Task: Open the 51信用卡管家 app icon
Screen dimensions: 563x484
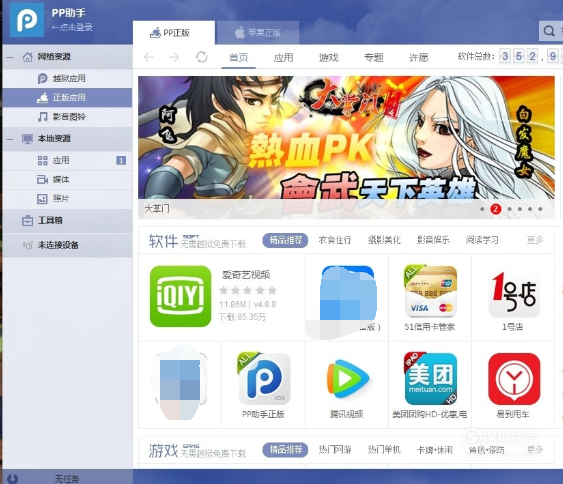Action: pyautogui.click(x=431, y=291)
